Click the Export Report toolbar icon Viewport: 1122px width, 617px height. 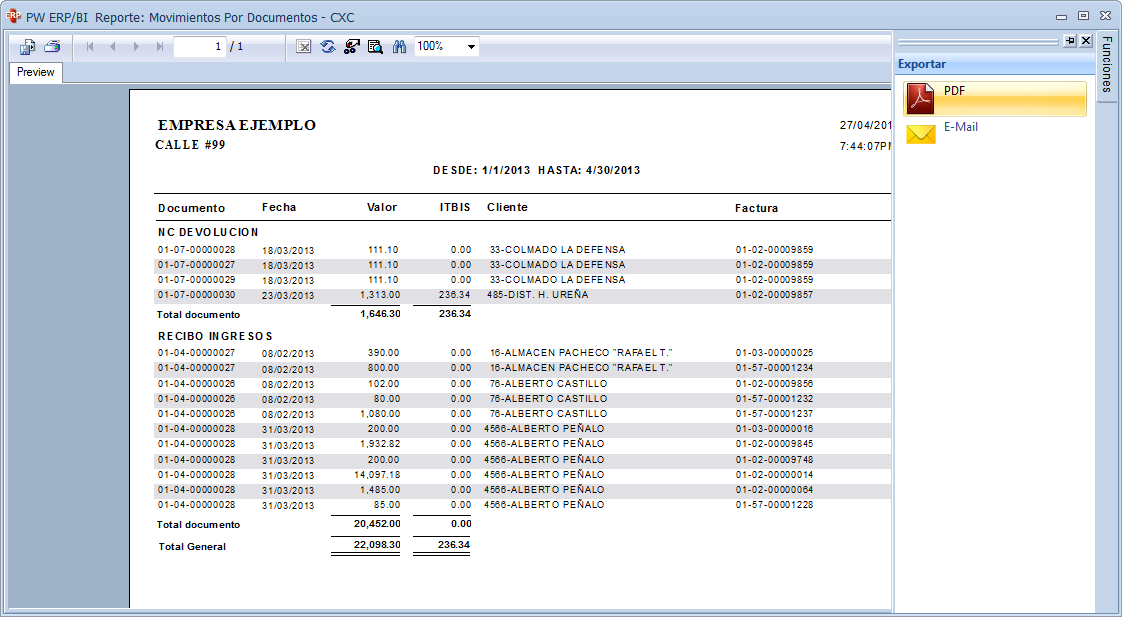pos(27,47)
